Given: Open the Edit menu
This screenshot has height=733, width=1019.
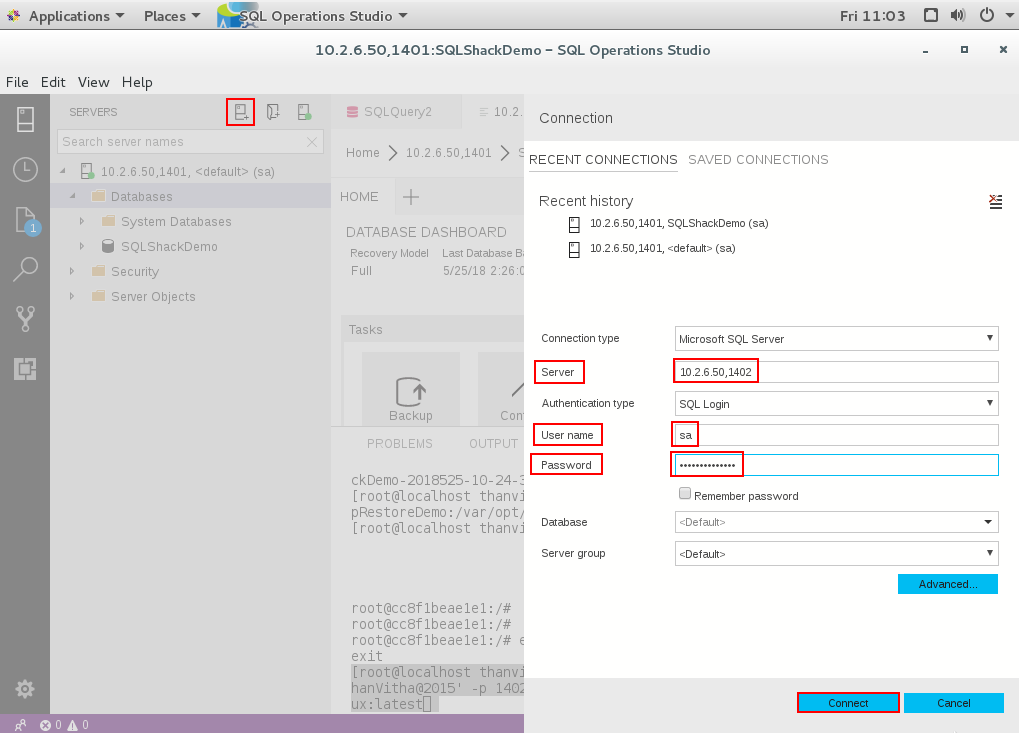Looking at the screenshot, I should pos(53,83).
